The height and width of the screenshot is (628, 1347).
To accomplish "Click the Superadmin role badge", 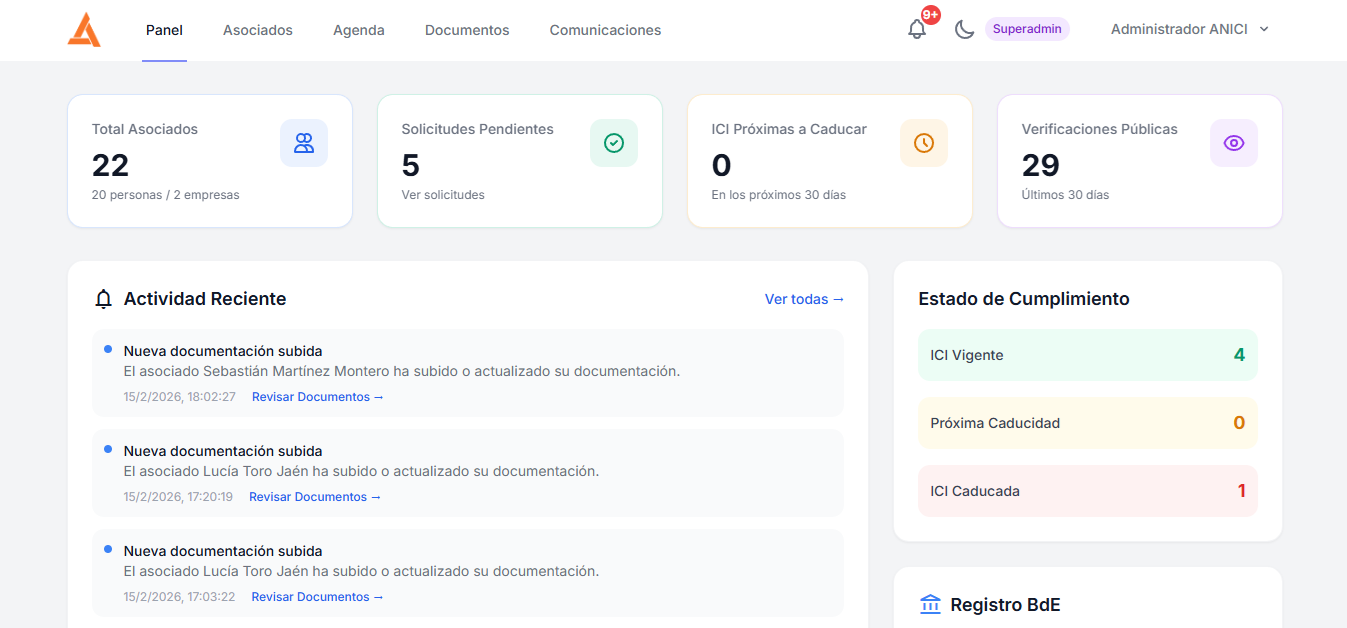I will (x=1027, y=29).
